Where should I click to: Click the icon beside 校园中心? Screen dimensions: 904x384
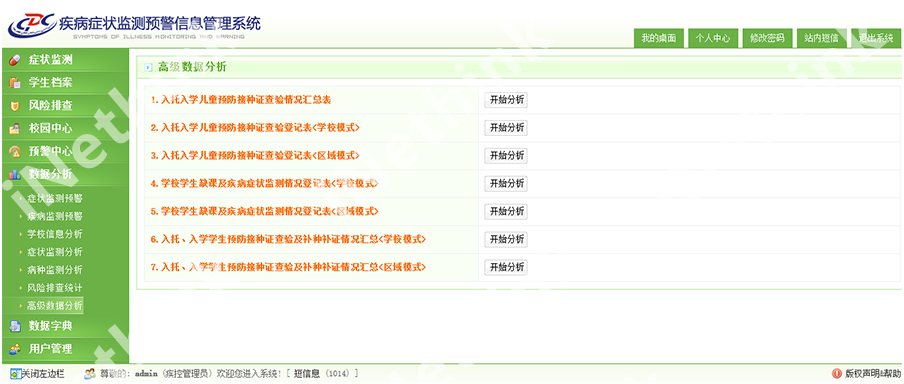coord(15,129)
